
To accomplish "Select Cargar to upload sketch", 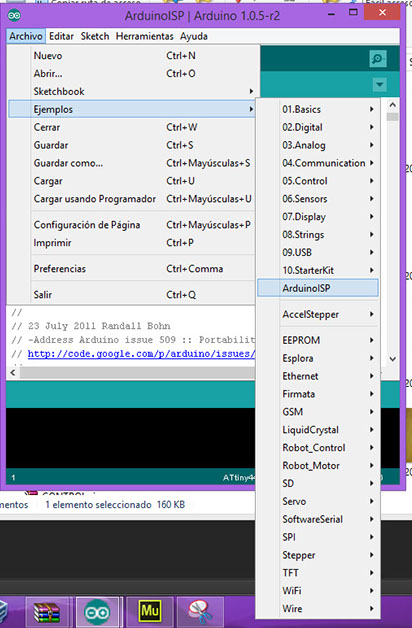I will point(131,181).
